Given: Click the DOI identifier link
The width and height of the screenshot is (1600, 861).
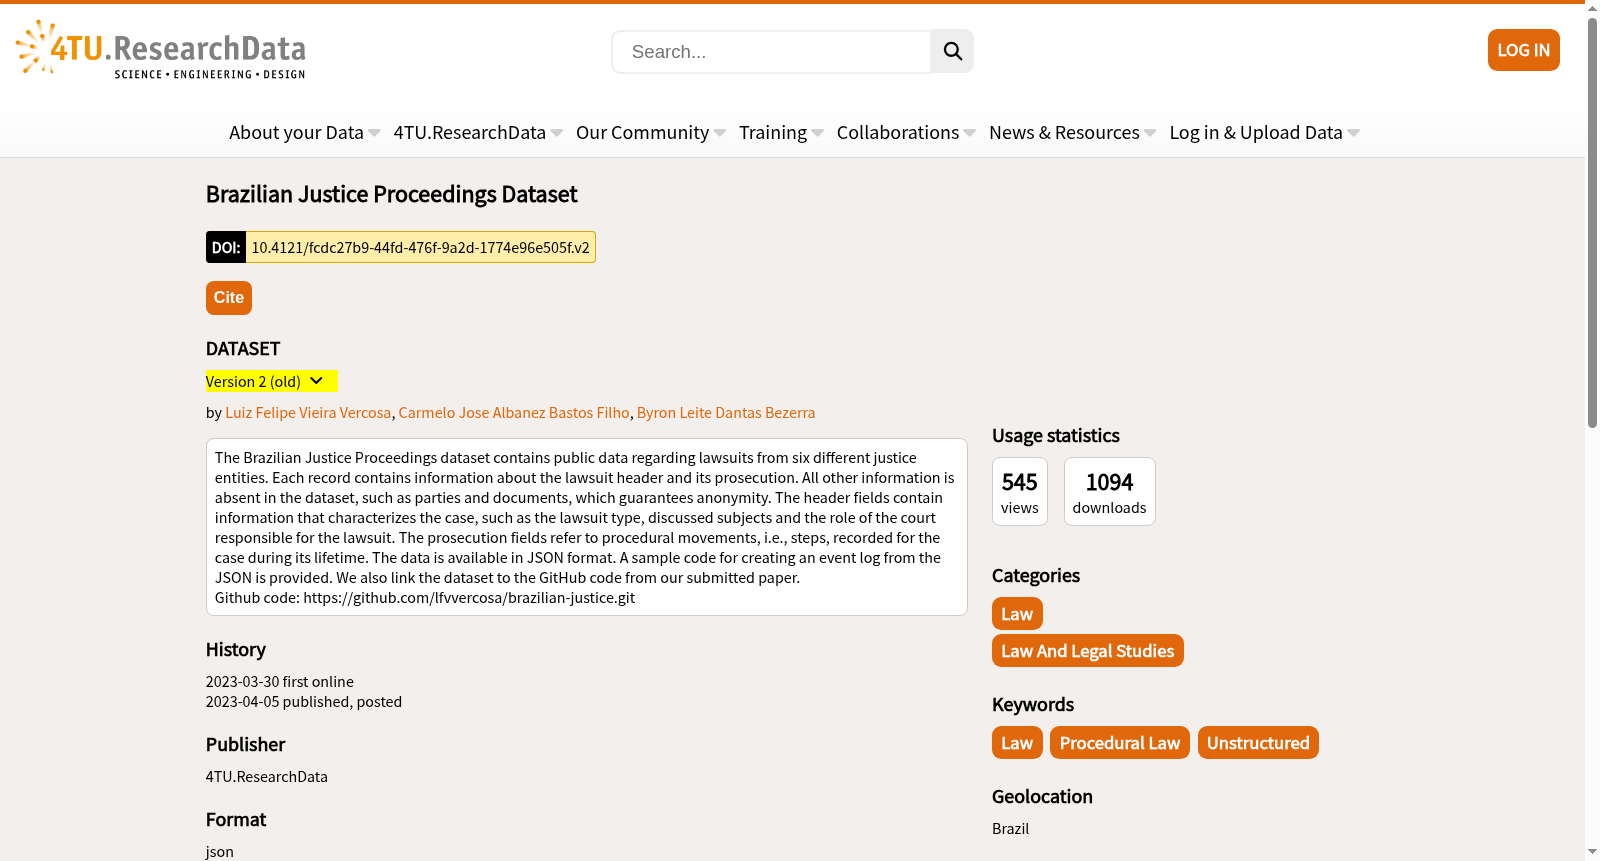Looking at the screenshot, I should [420, 247].
